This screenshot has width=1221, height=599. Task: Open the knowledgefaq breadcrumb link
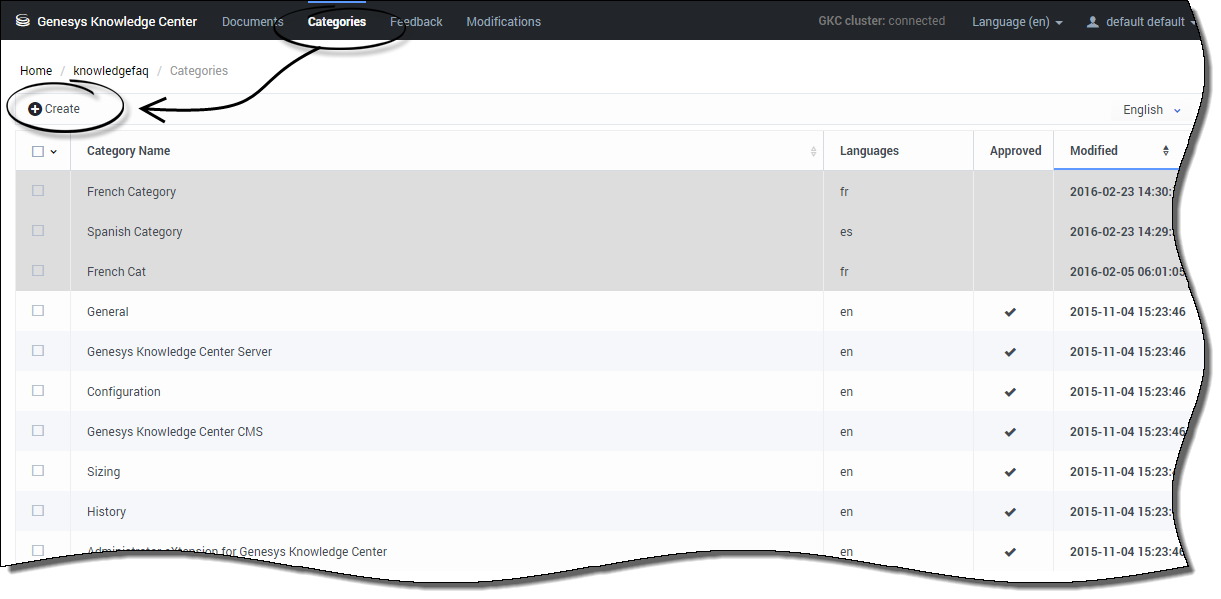pos(110,71)
